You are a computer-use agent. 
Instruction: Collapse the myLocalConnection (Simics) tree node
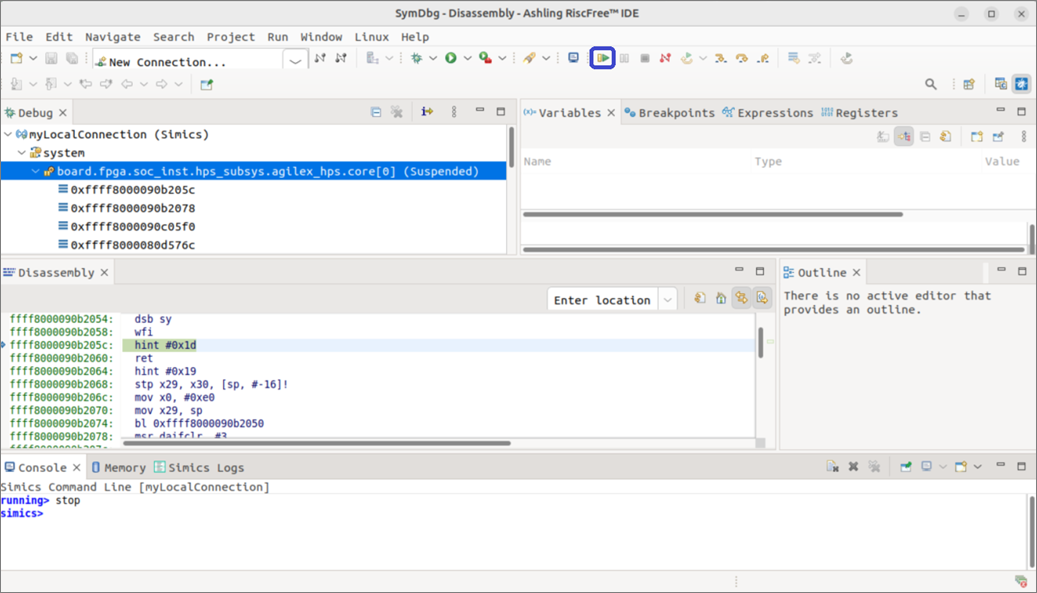click(x=9, y=134)
